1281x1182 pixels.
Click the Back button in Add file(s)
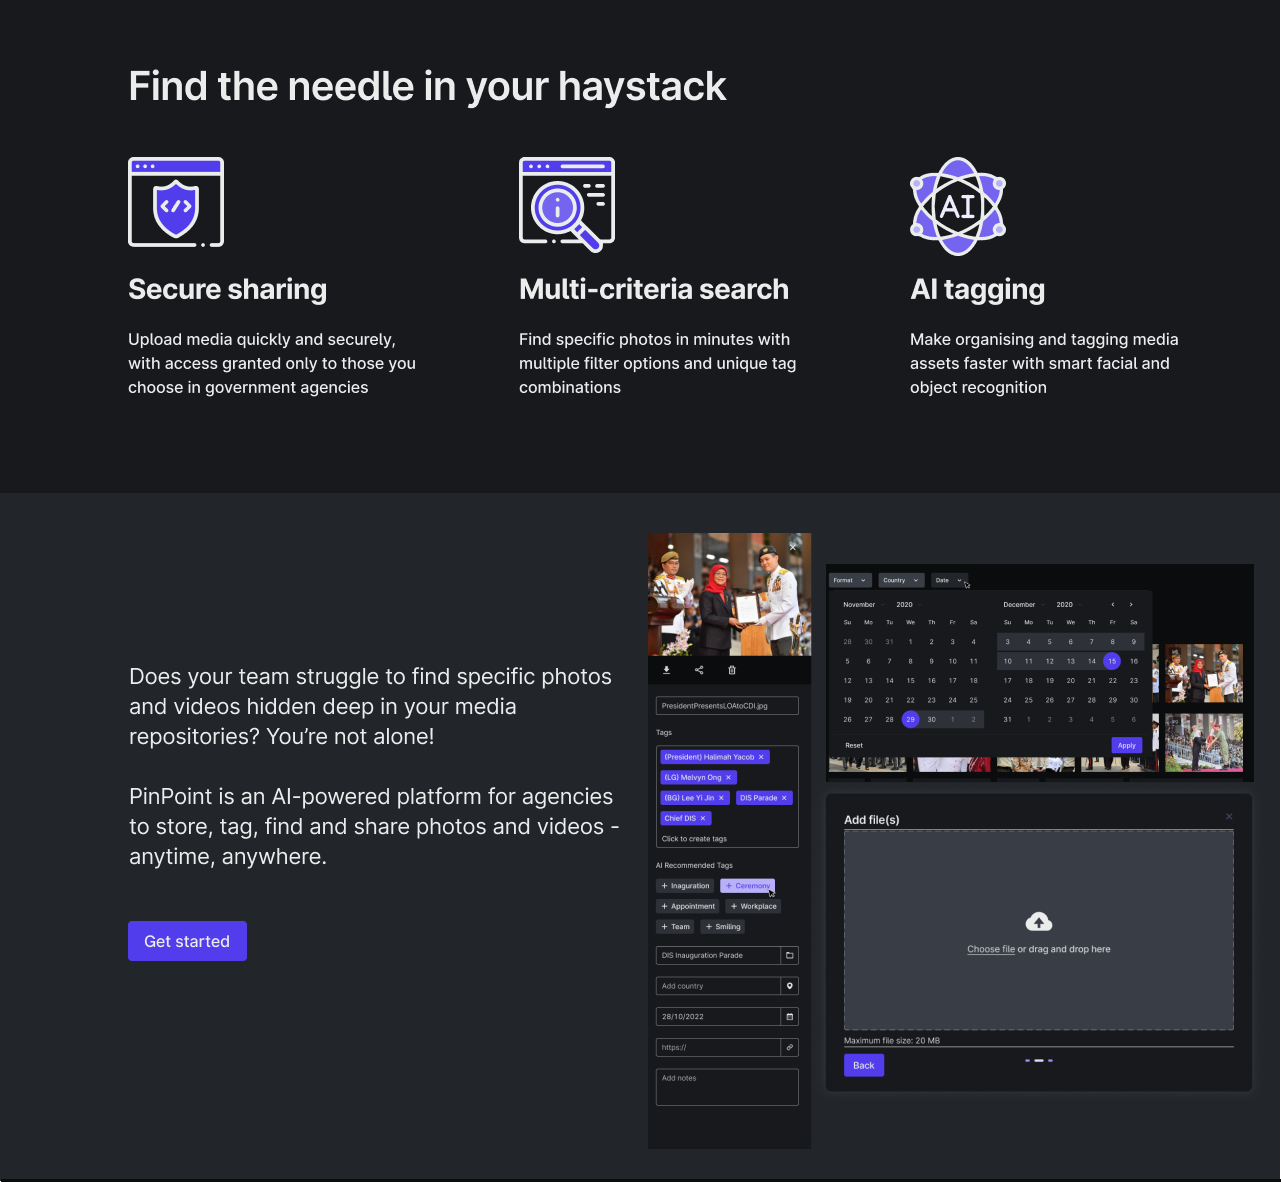click(864, 1065)
